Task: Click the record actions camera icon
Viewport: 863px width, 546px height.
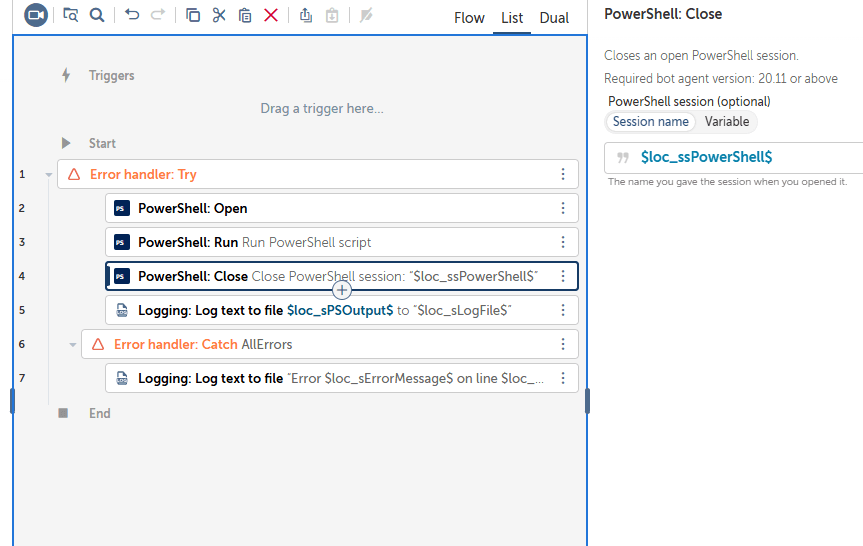Action: pyautogui.click(x=36, y=15)
